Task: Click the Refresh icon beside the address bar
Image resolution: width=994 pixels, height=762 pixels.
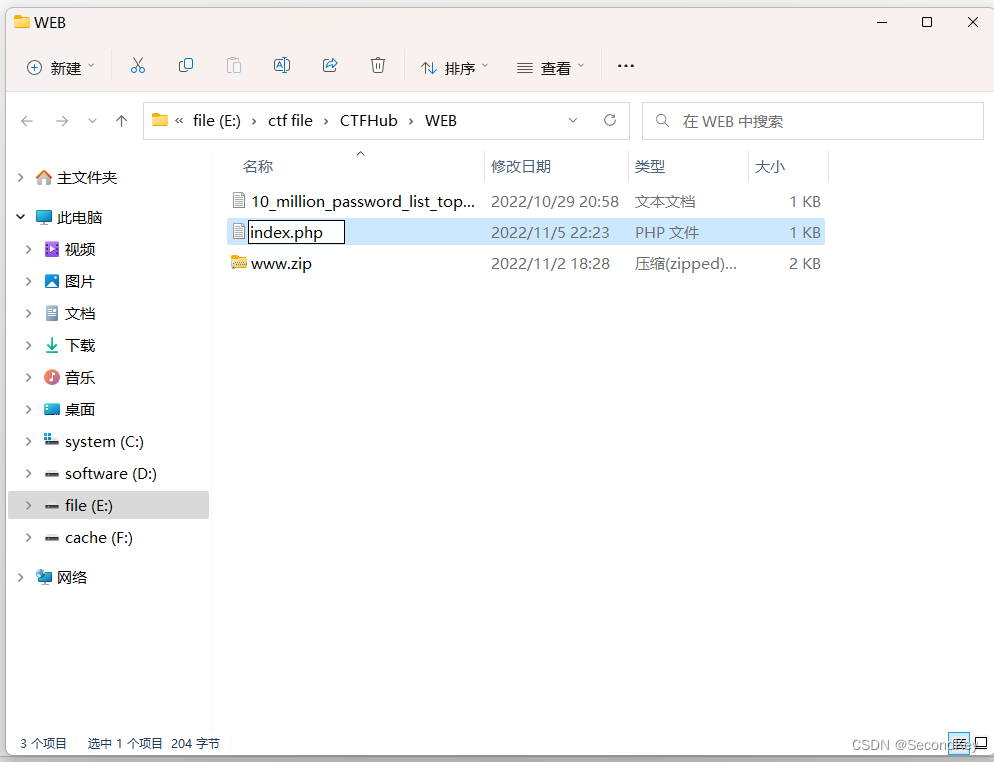Action: (610, 119)
